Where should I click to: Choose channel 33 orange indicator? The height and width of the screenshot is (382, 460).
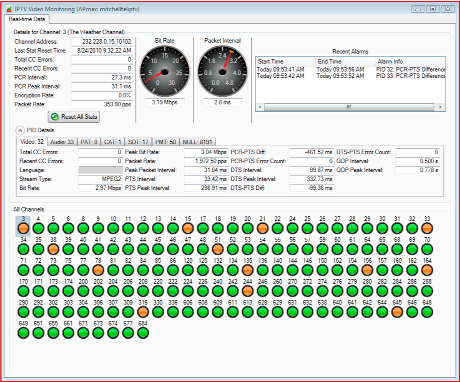(427, 228)
